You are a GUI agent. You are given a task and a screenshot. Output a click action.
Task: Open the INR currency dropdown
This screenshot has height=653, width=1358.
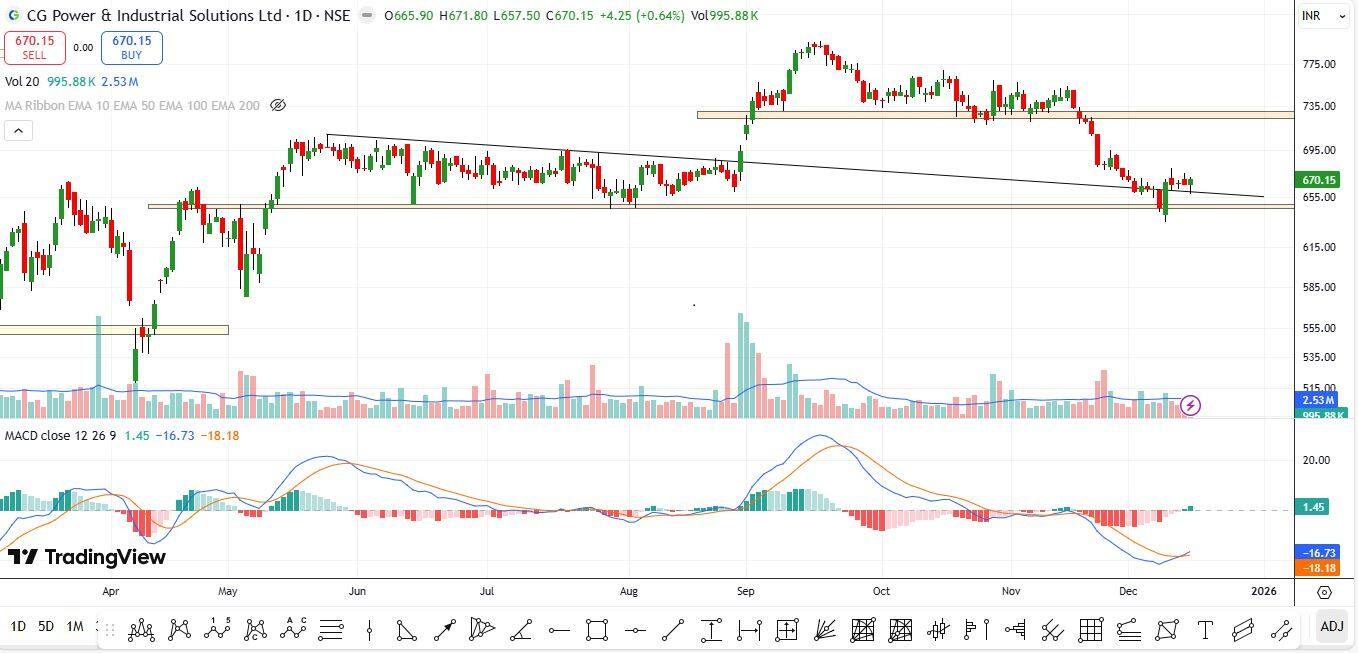pyautogui.click(x=1323, y=16)
